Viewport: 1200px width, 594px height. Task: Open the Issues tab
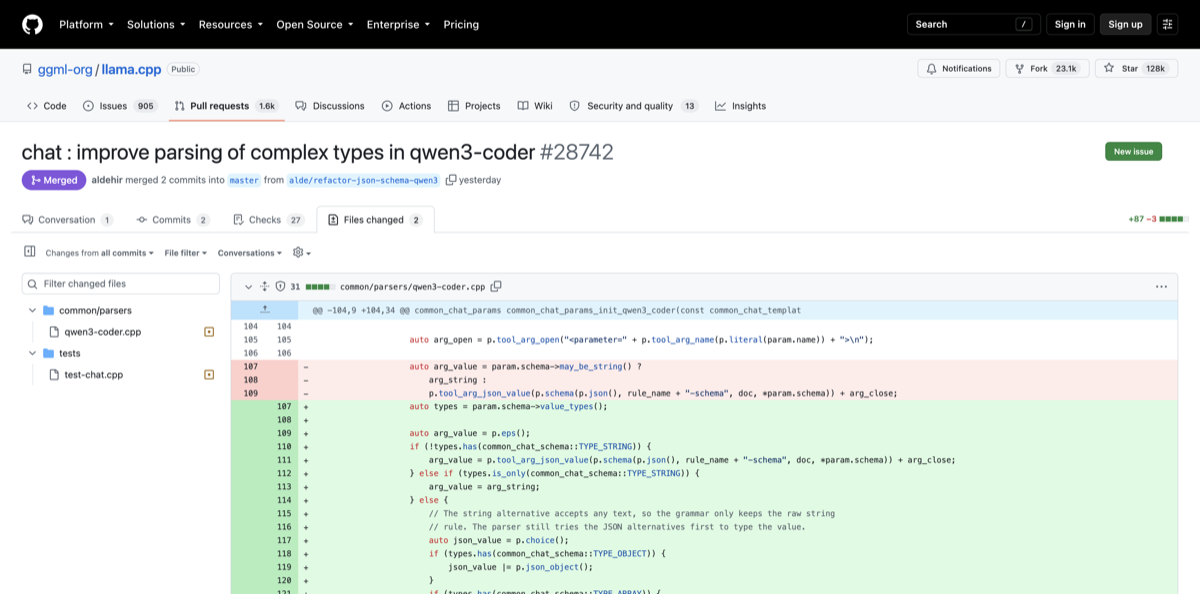pyautogui.click(x=120, y=106)
